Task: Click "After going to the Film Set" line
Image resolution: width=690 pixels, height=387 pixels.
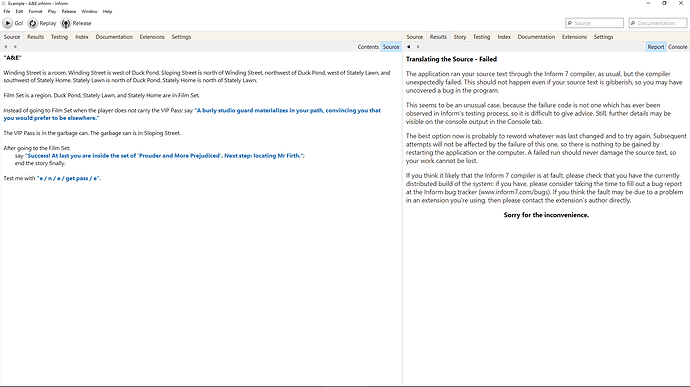Action: coord(37,148)
